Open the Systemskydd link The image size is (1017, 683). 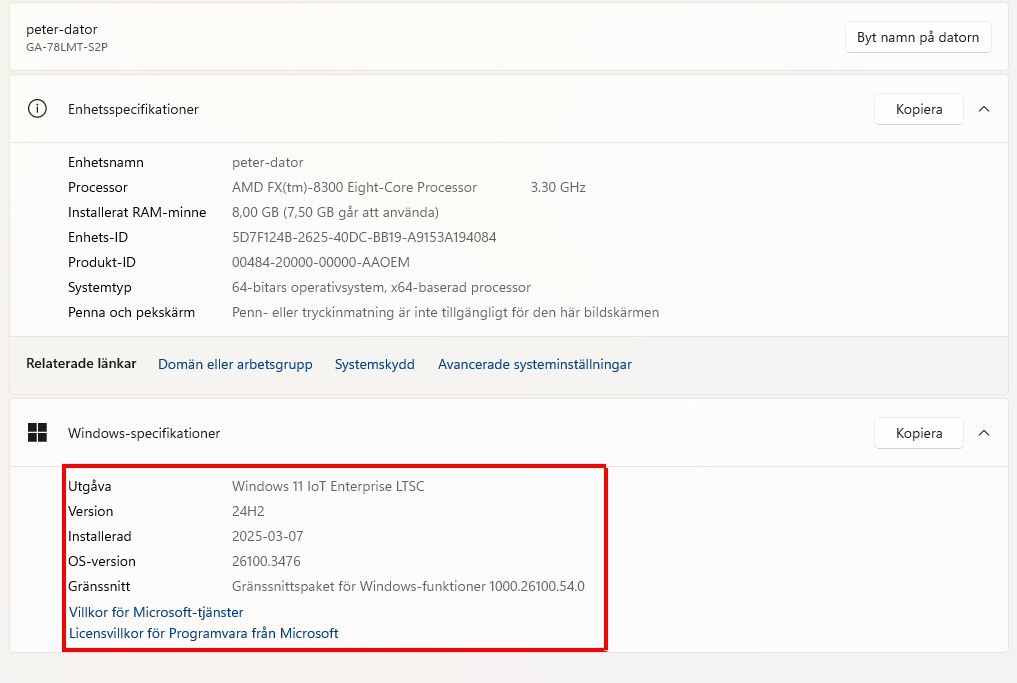[x=374, y=365]
